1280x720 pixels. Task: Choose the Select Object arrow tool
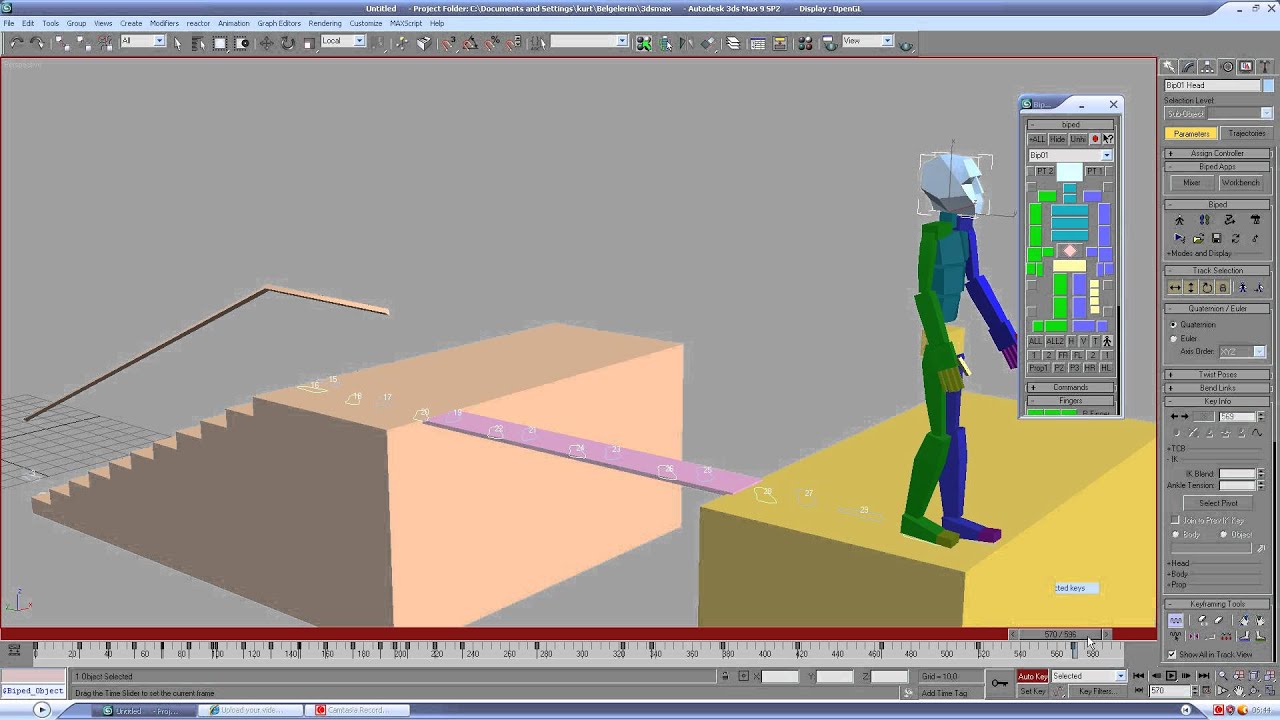177,42
